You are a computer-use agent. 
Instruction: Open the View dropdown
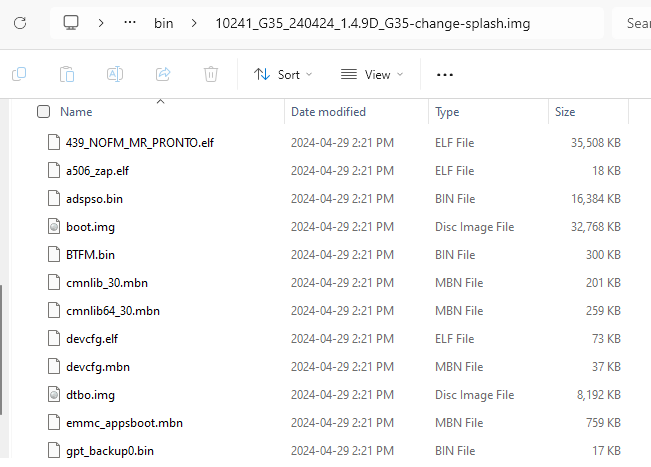click(x=372, y=74)
